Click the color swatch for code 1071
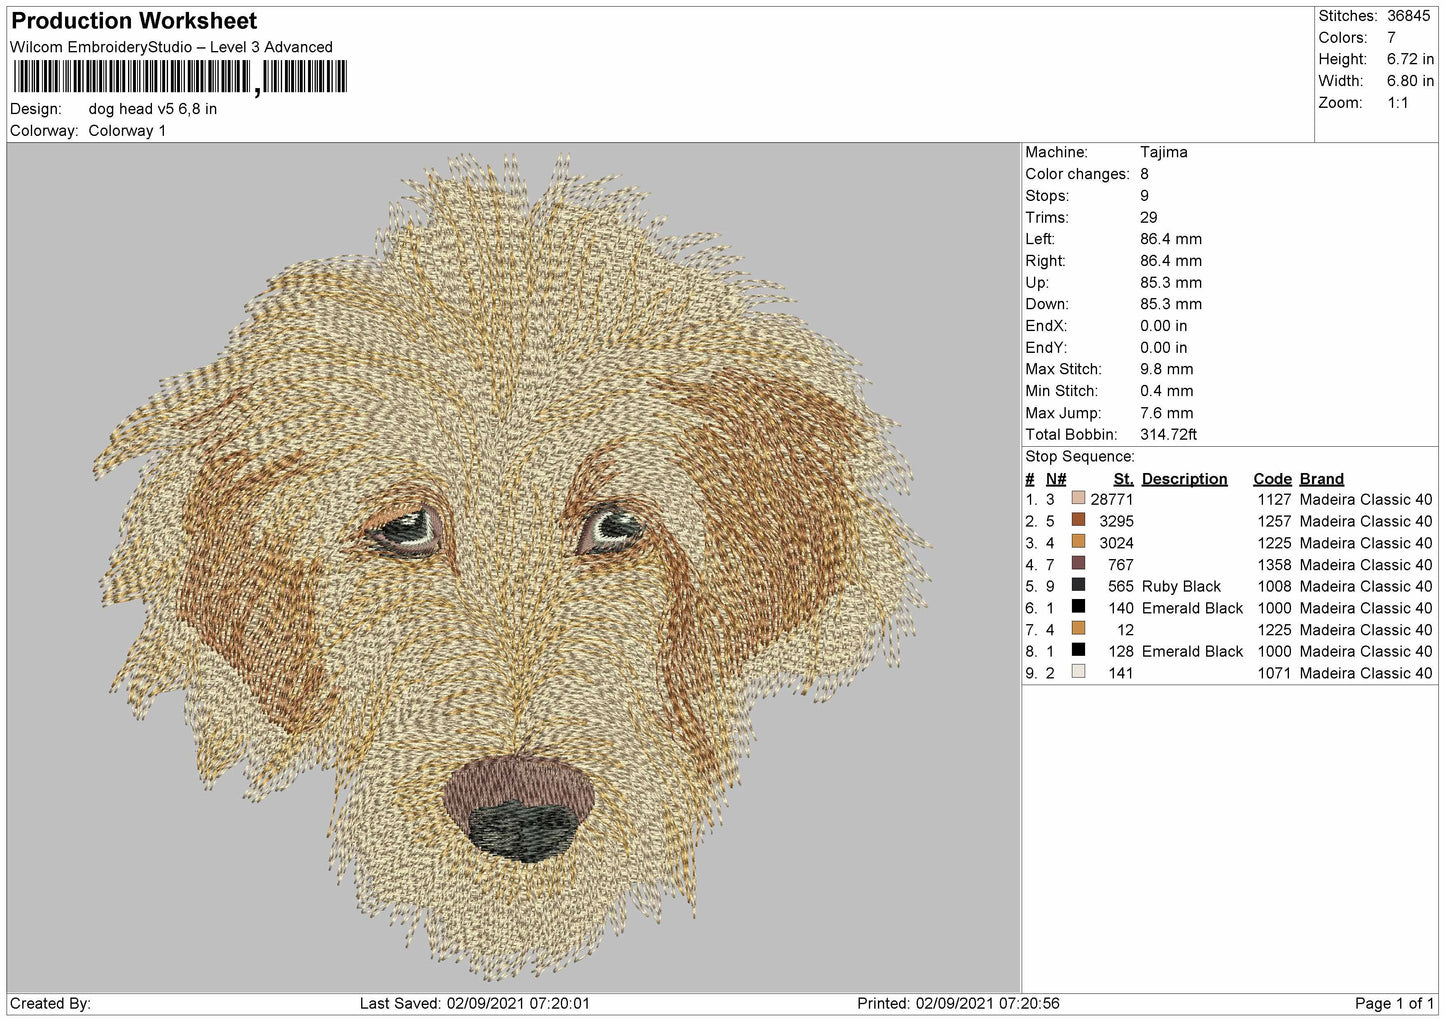Screen dimensions: 1445x1021 tap(1078, 672)
